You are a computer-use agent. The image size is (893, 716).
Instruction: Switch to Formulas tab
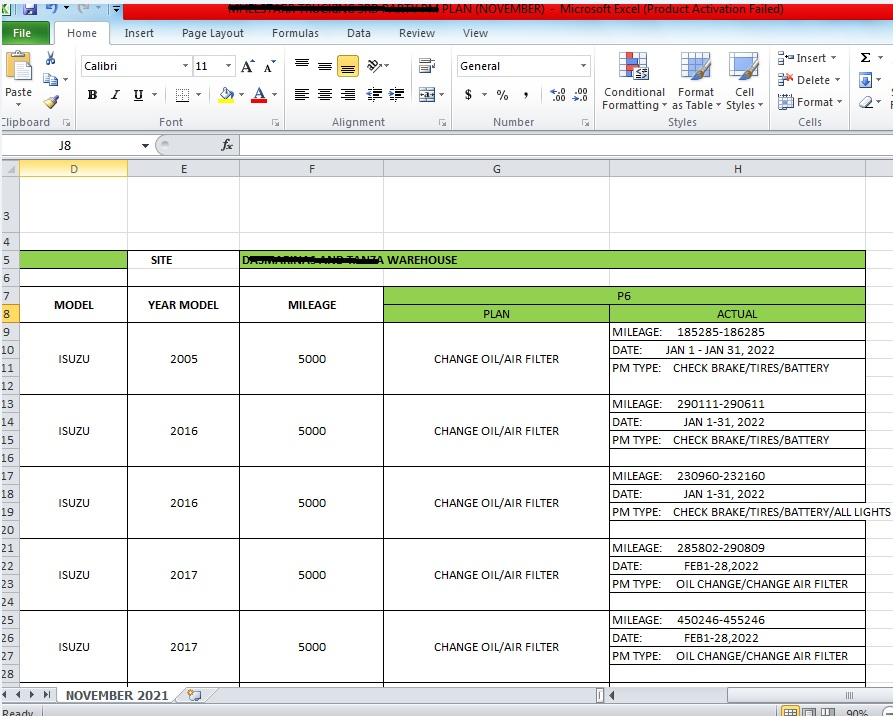pos(295,33)
